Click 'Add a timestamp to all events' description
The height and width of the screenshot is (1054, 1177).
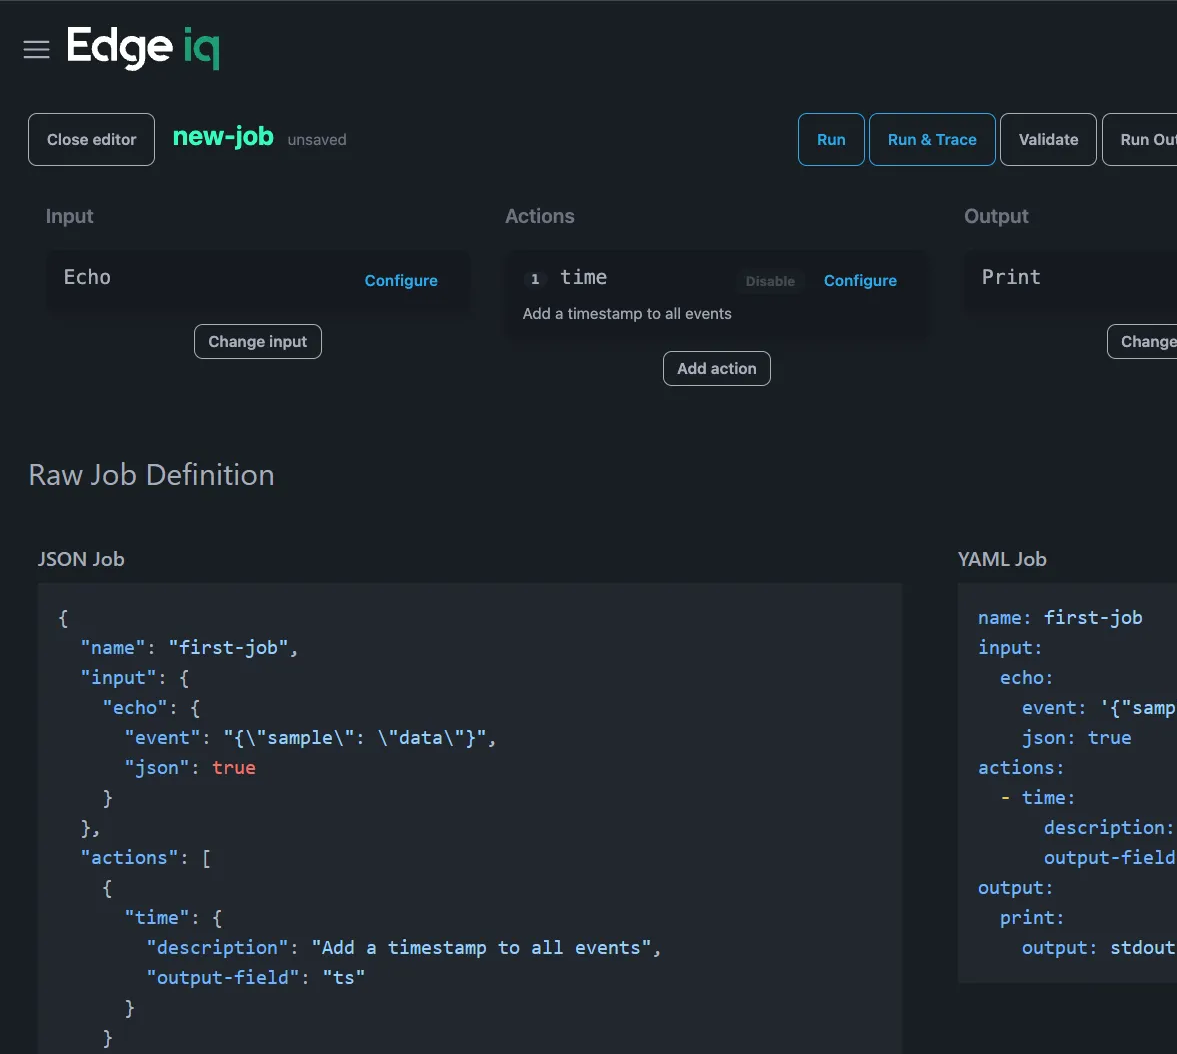click(x=627, y=314)
